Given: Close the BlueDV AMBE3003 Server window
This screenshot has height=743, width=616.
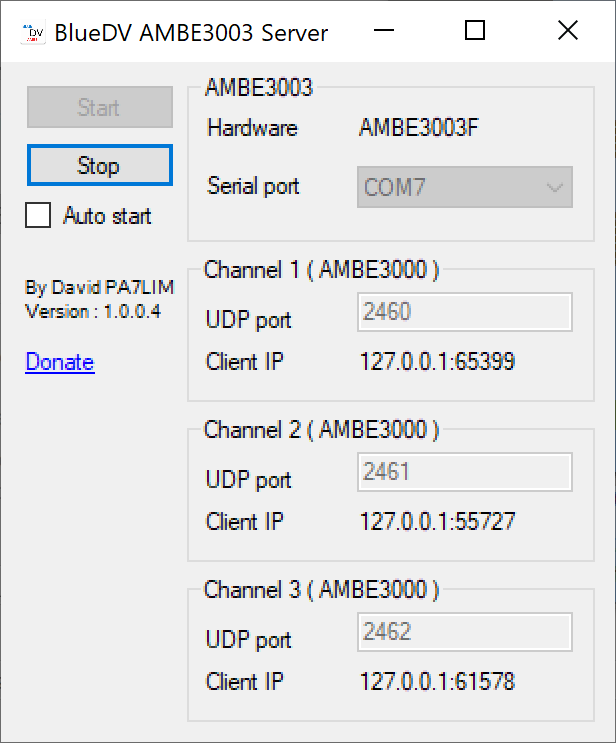Looking at the screenshot, I should pyautogui.click(x=567, y=31).
